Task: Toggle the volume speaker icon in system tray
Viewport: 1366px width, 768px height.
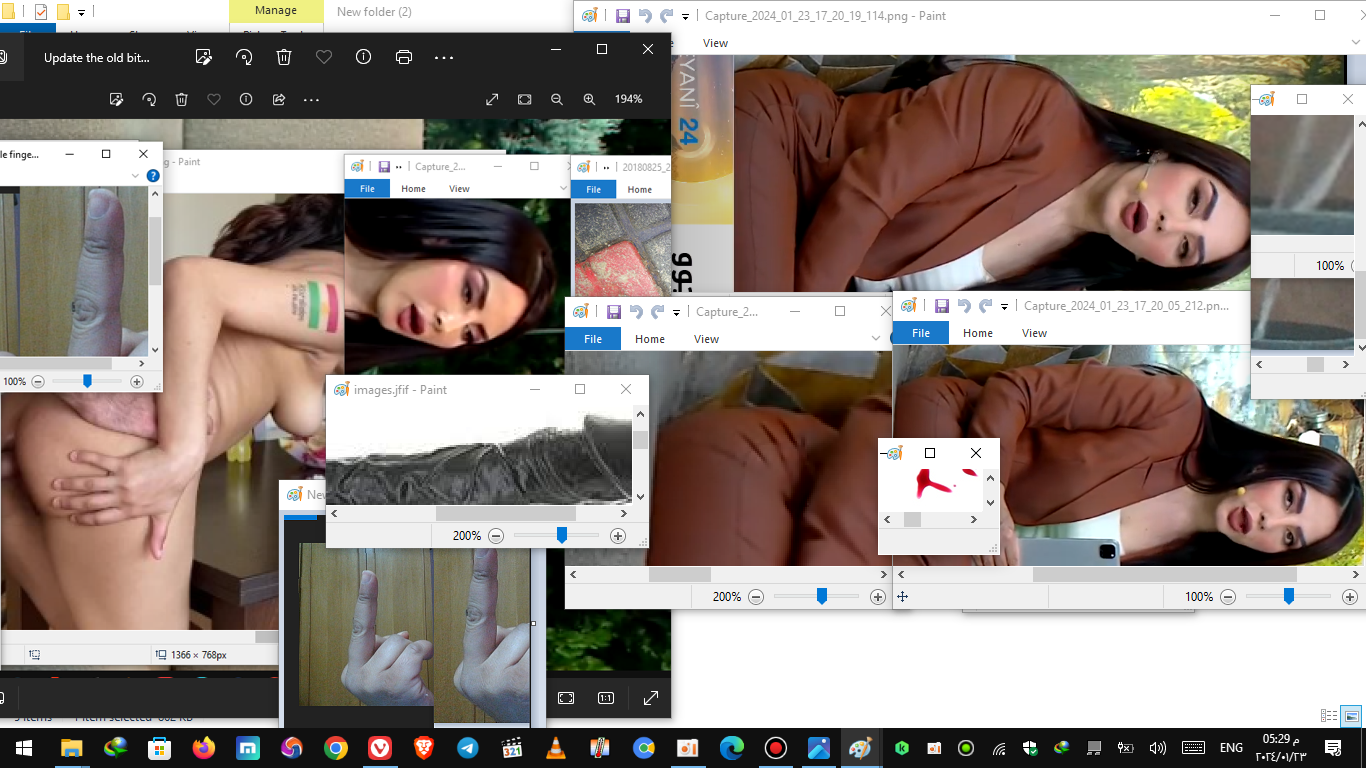Action: tap(1158, 748)
